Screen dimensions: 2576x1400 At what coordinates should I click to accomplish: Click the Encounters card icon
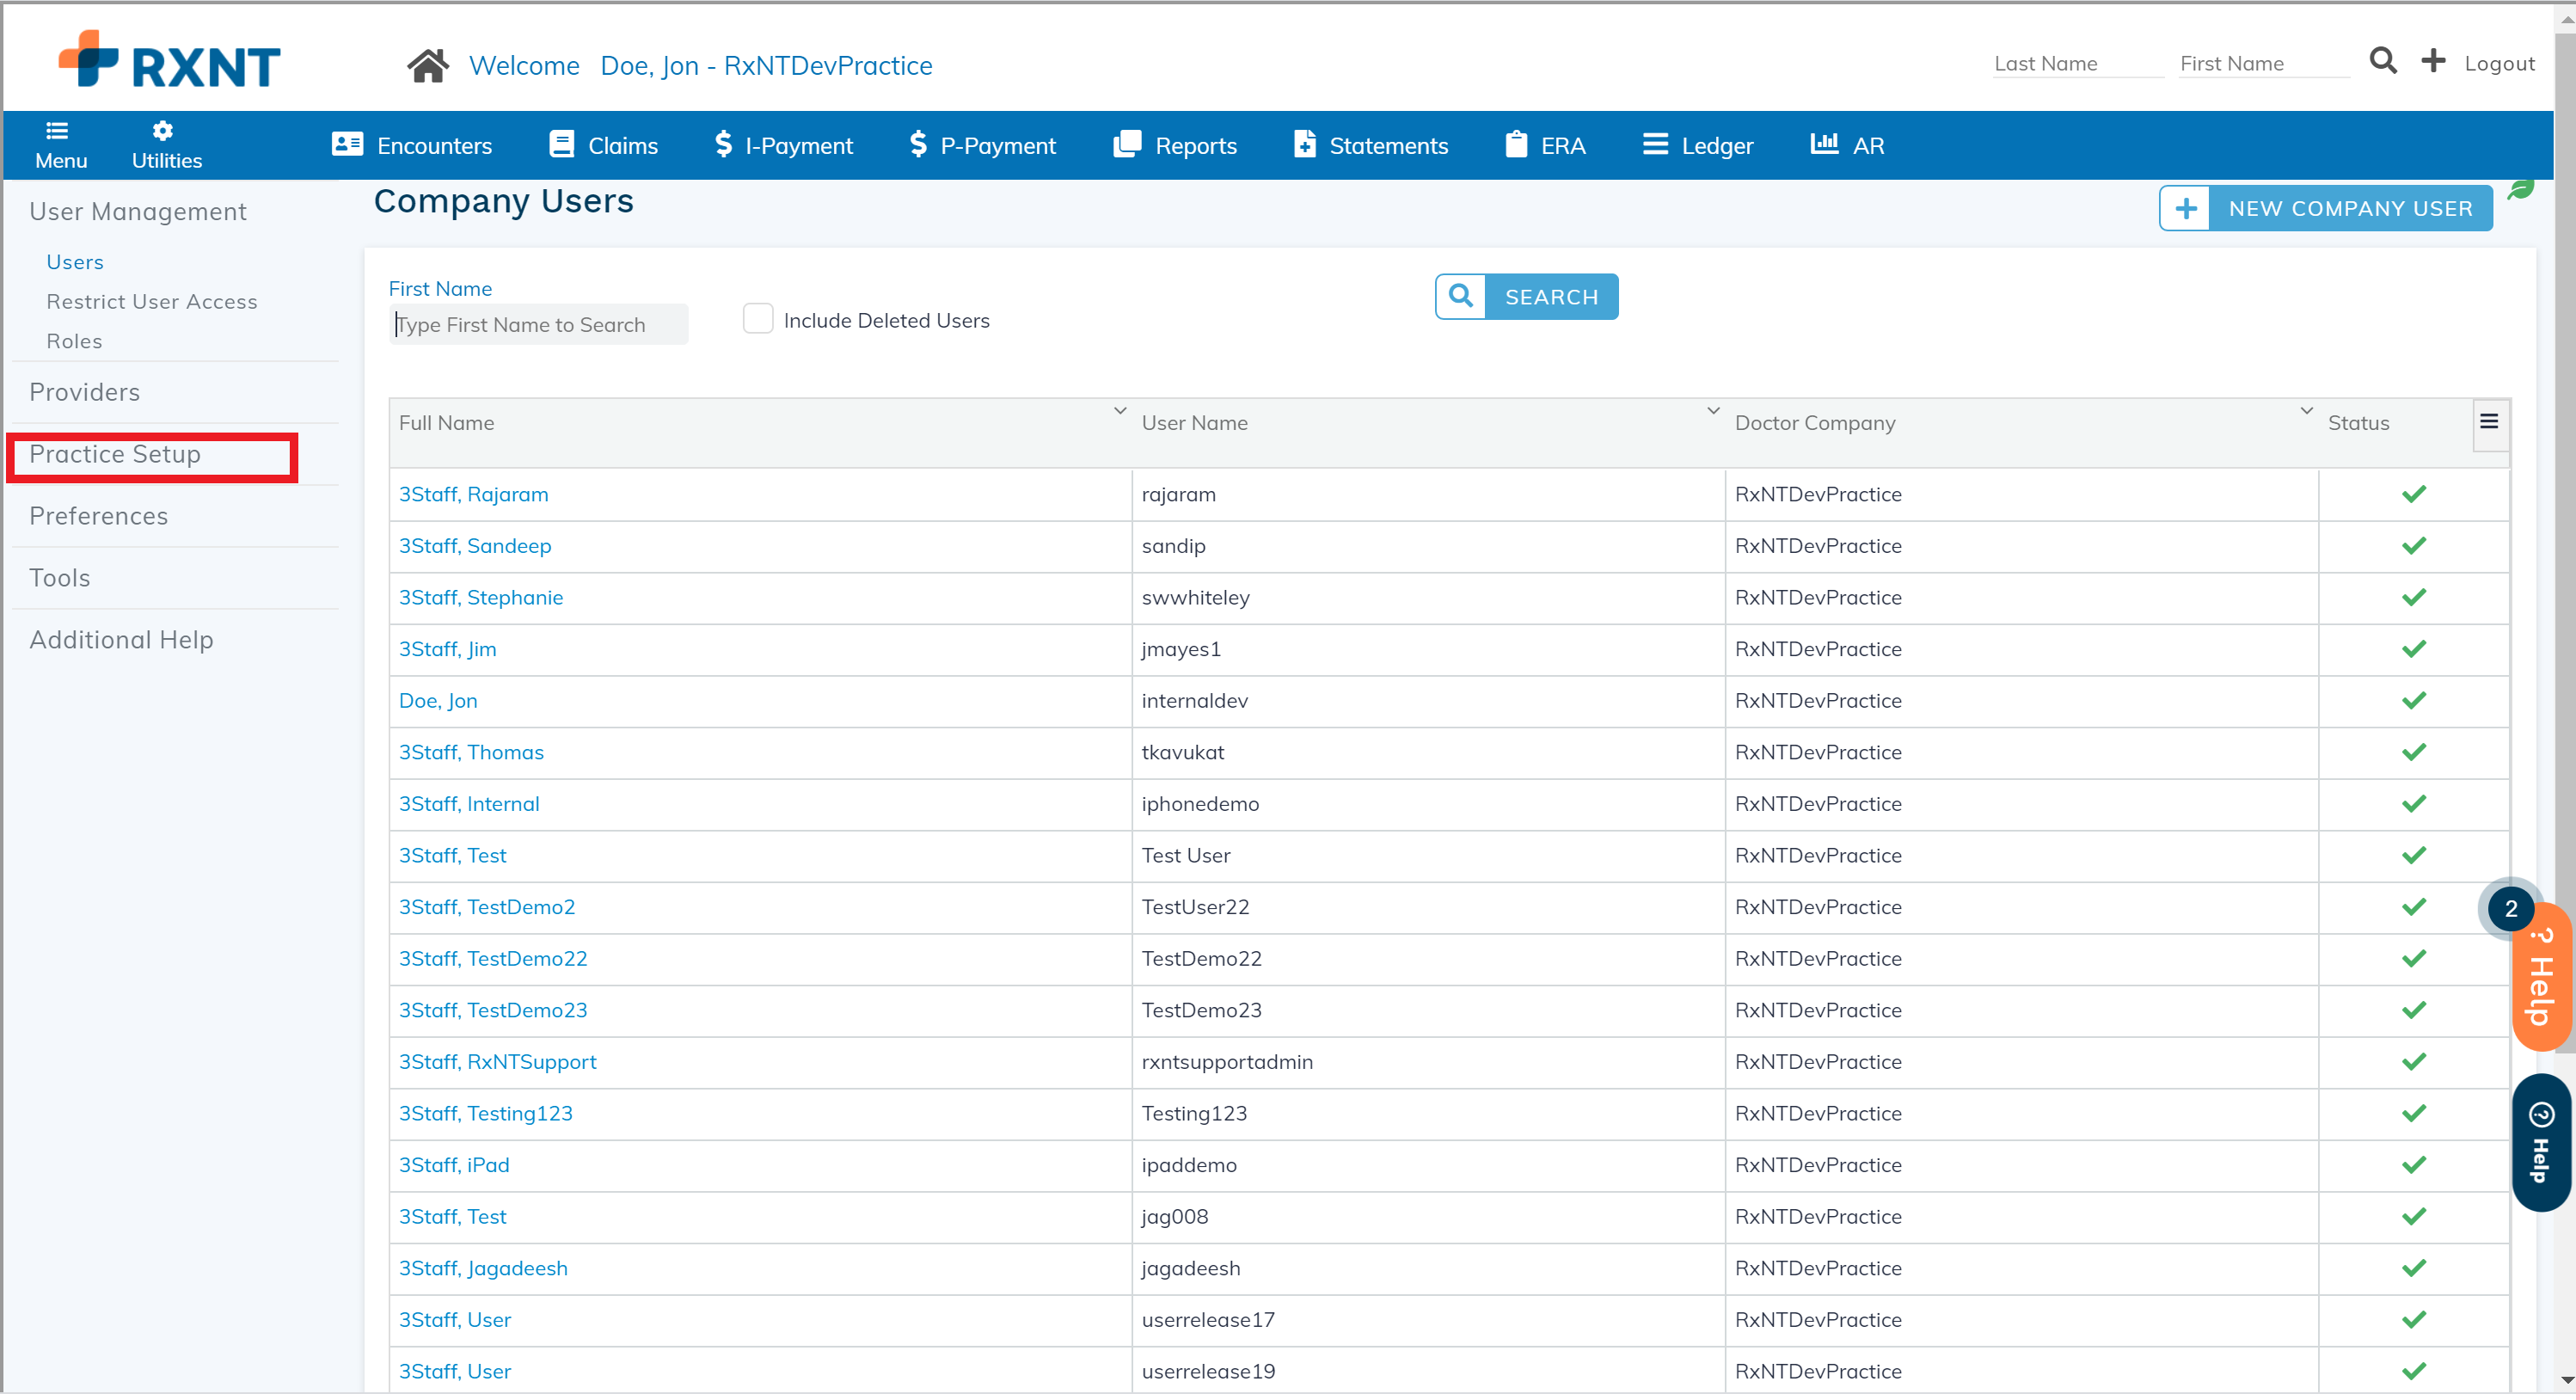coord(347,144)
